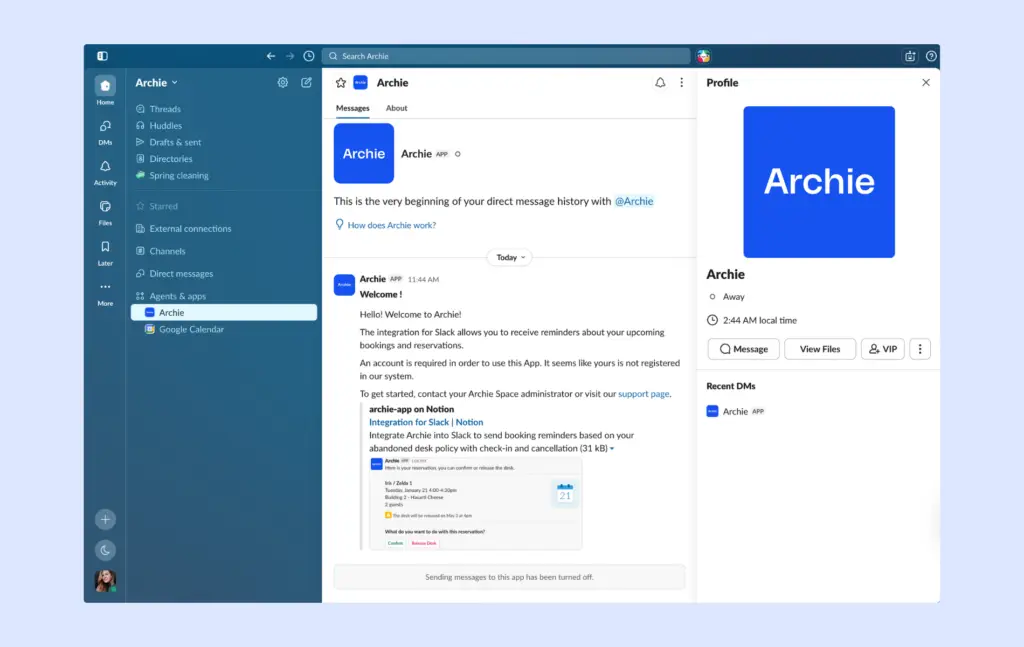The height and width of the screenshot is (647, 1024).
Task: Open Archie under Recent DMs
Action: pos(735,411)
